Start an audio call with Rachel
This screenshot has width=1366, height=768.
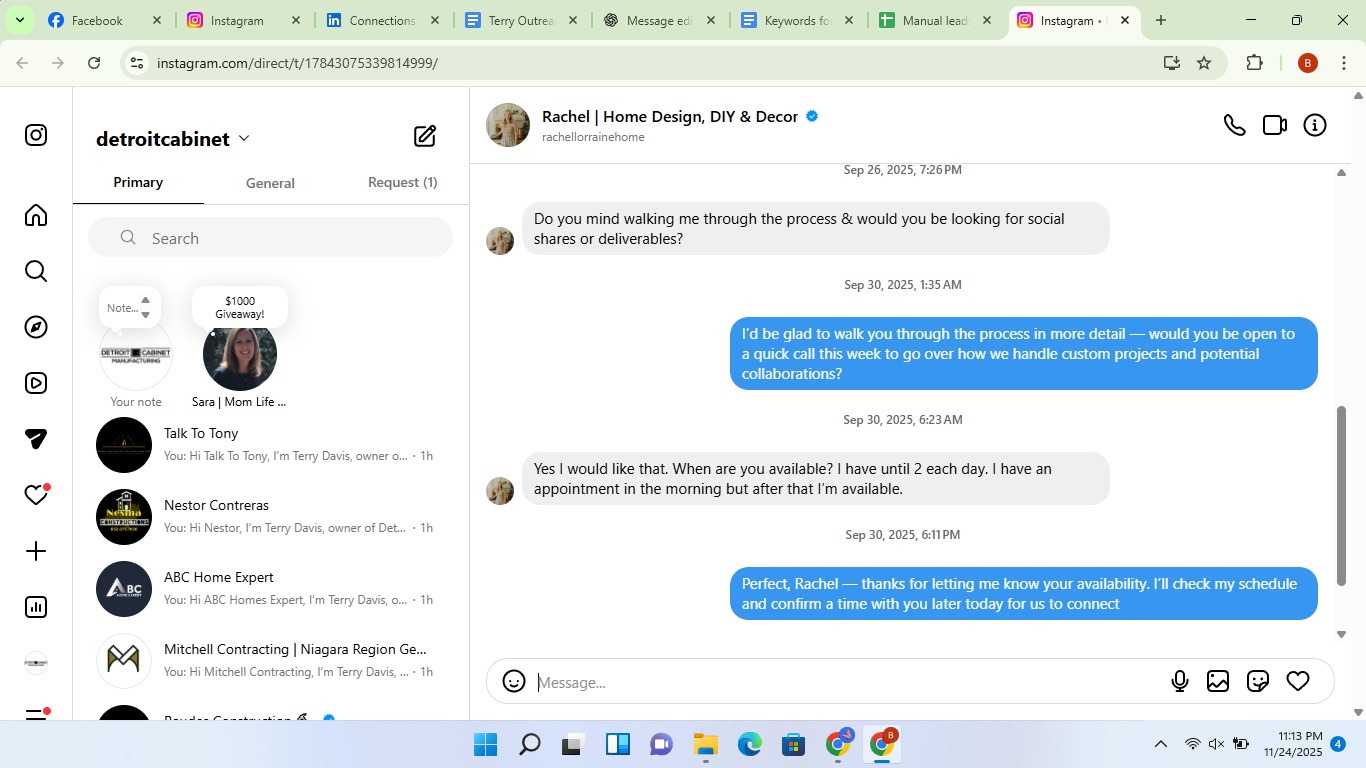pos(1235,125)
